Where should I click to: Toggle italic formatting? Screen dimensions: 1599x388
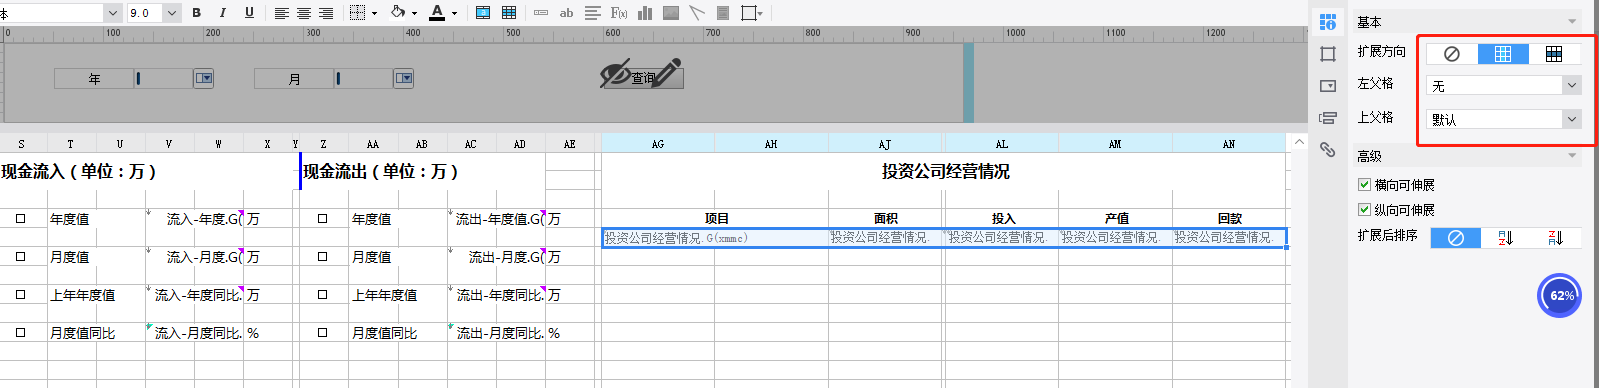tap(222, 13)
